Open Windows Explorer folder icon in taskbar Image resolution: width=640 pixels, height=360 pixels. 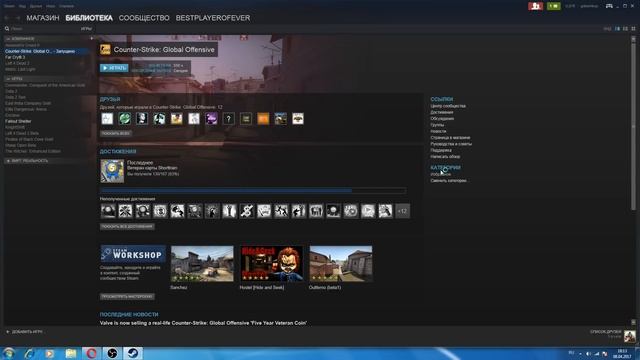pos(71,353)
